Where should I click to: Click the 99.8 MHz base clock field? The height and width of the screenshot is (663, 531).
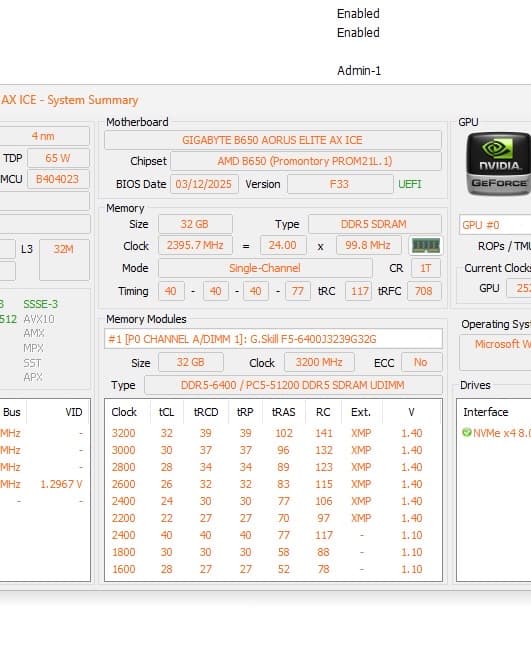pos(368,245)
